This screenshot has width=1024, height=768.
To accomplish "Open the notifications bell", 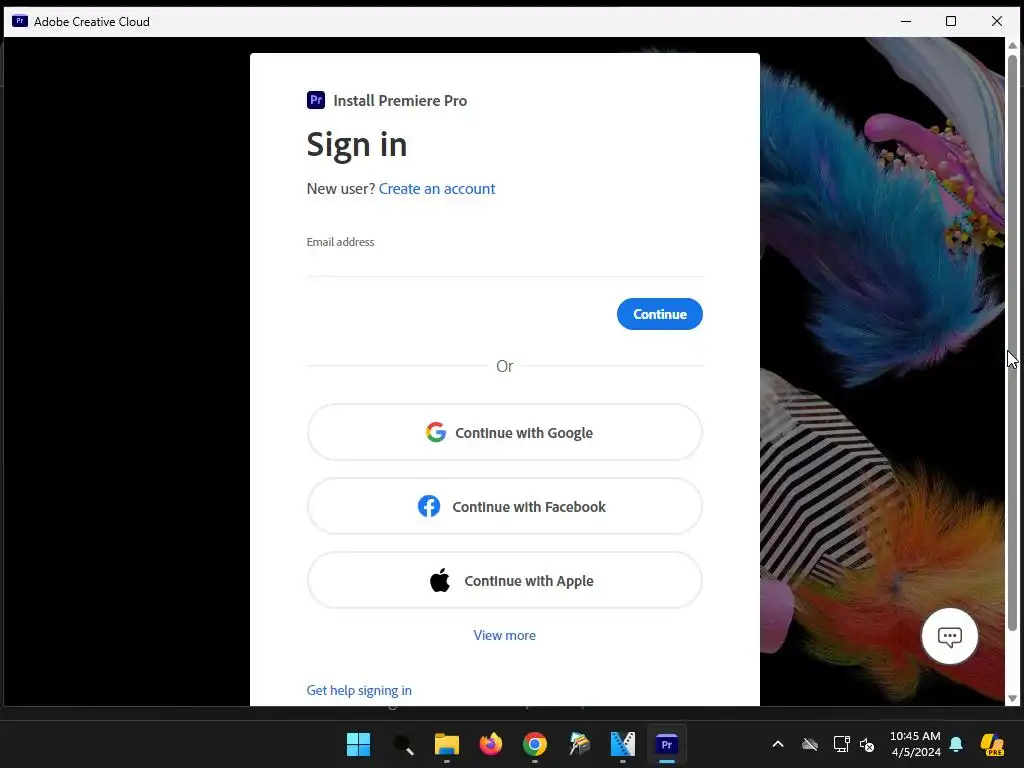I will click(956, 744).
